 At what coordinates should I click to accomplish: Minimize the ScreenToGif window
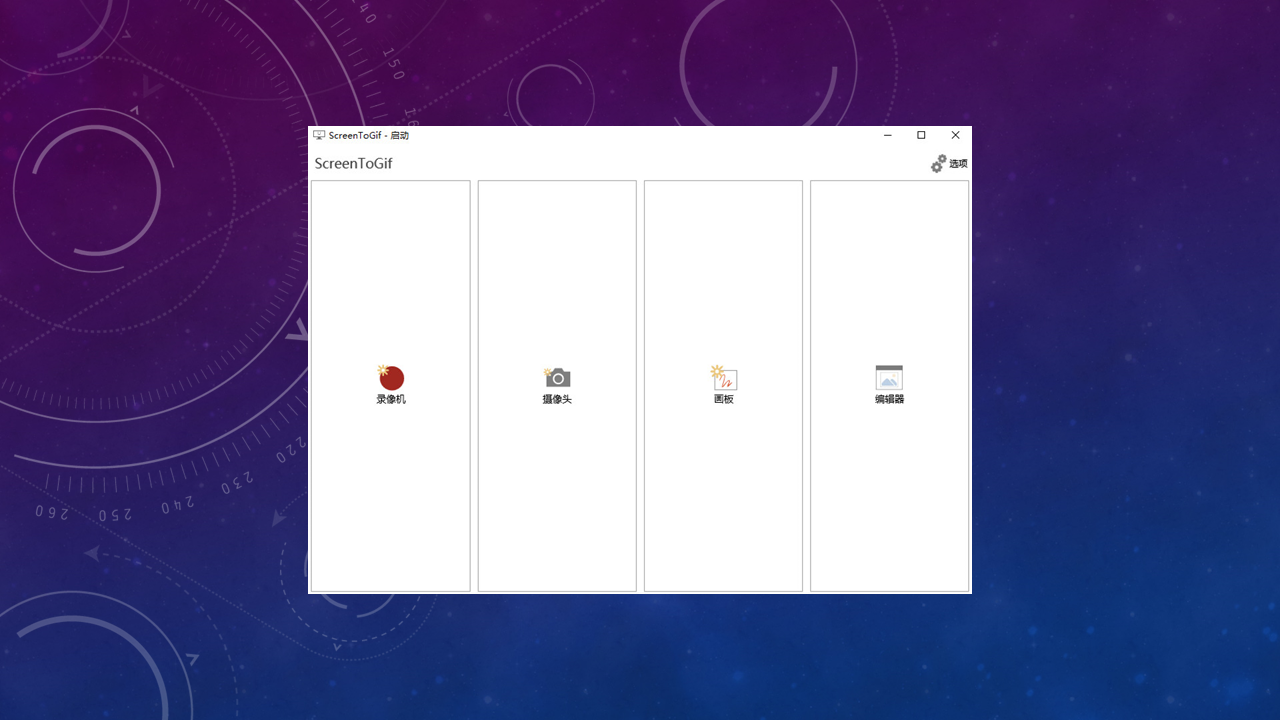click(888, 135)
